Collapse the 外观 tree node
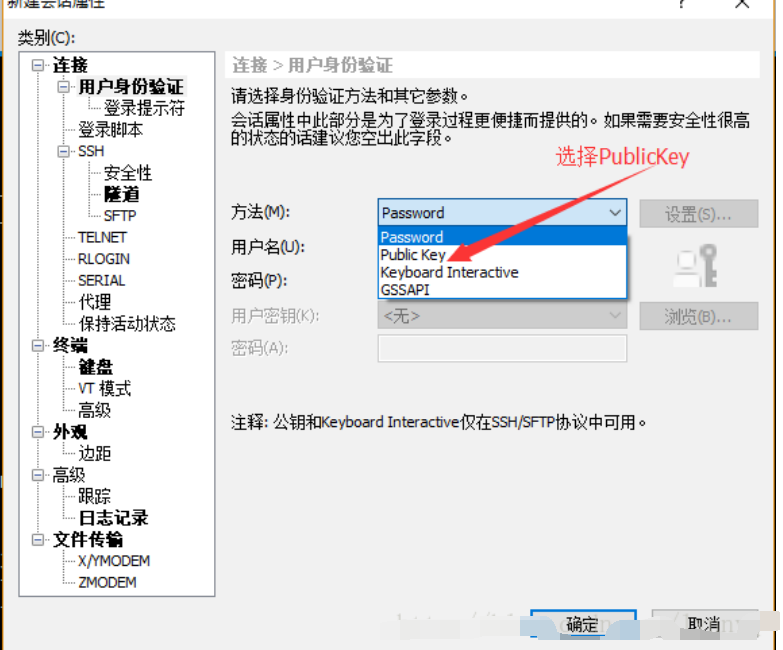 tap(38, 432)
